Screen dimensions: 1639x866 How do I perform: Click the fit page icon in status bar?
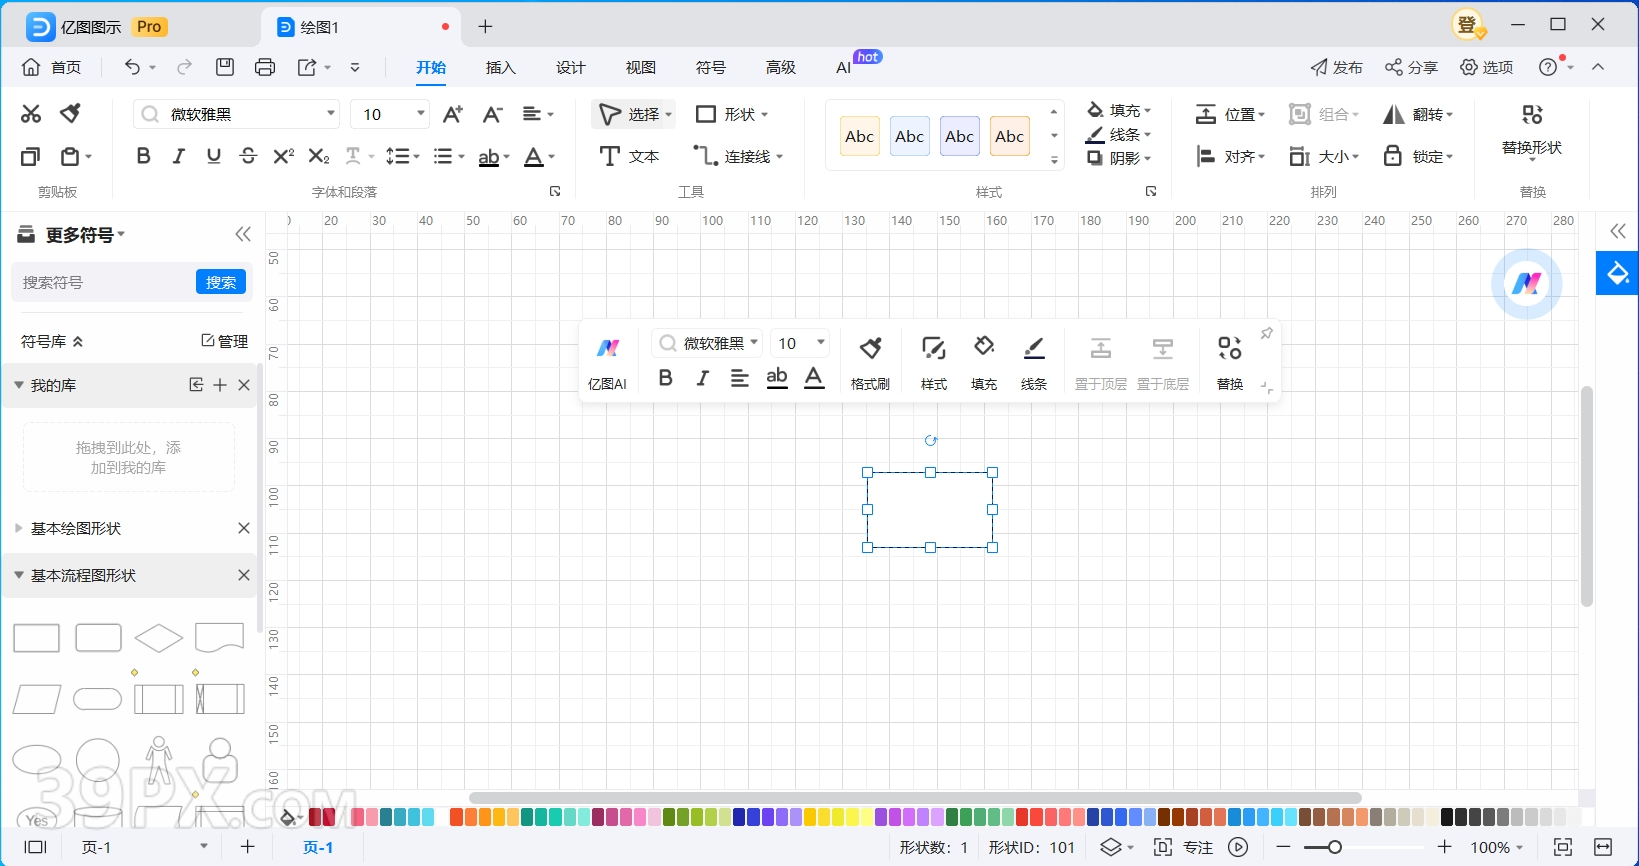(1563, 847)
